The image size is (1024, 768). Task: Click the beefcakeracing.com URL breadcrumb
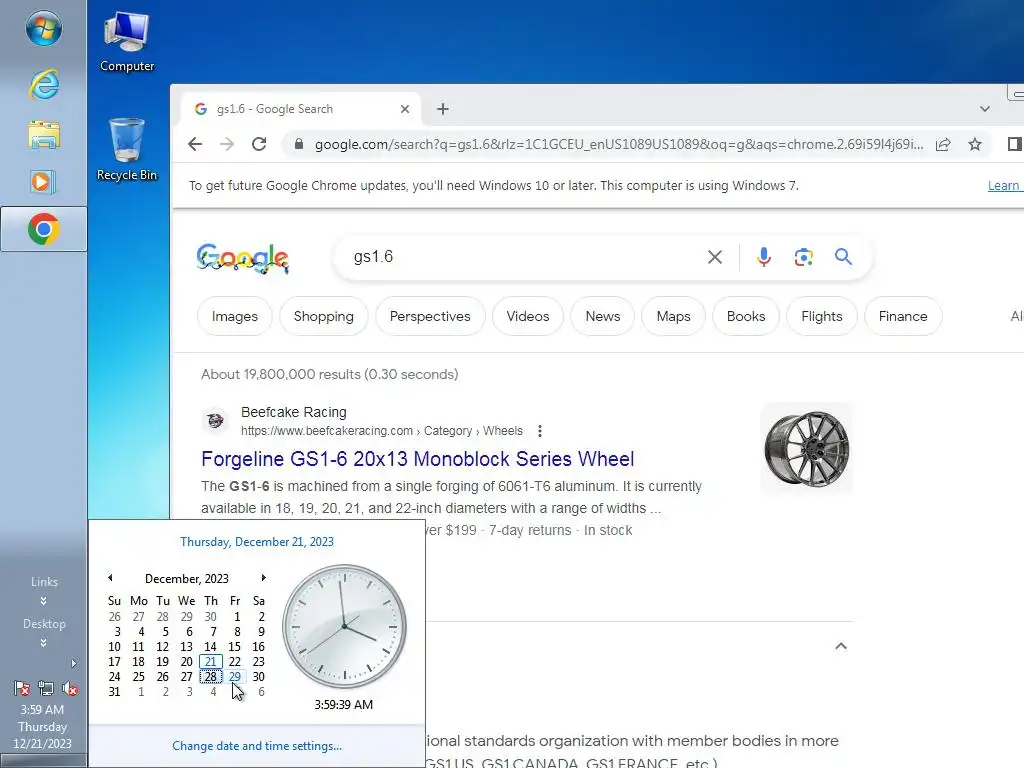click(x=381, y=431)
